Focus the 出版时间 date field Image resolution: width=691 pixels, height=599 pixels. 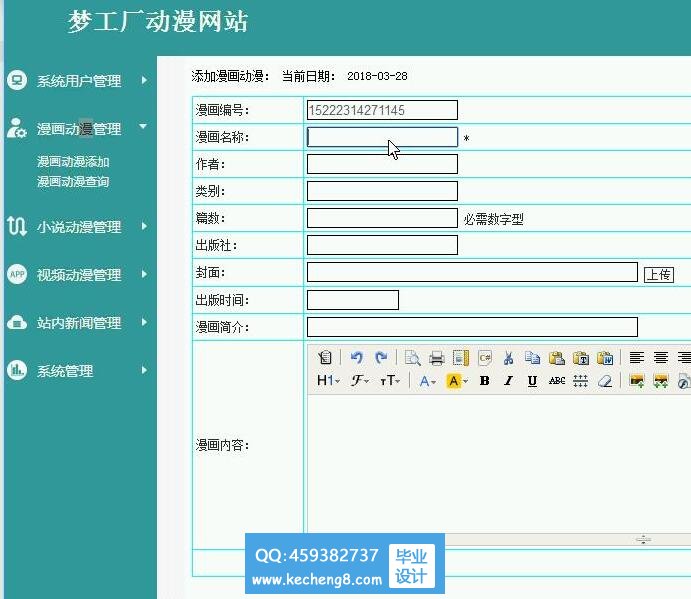(353, 300)
